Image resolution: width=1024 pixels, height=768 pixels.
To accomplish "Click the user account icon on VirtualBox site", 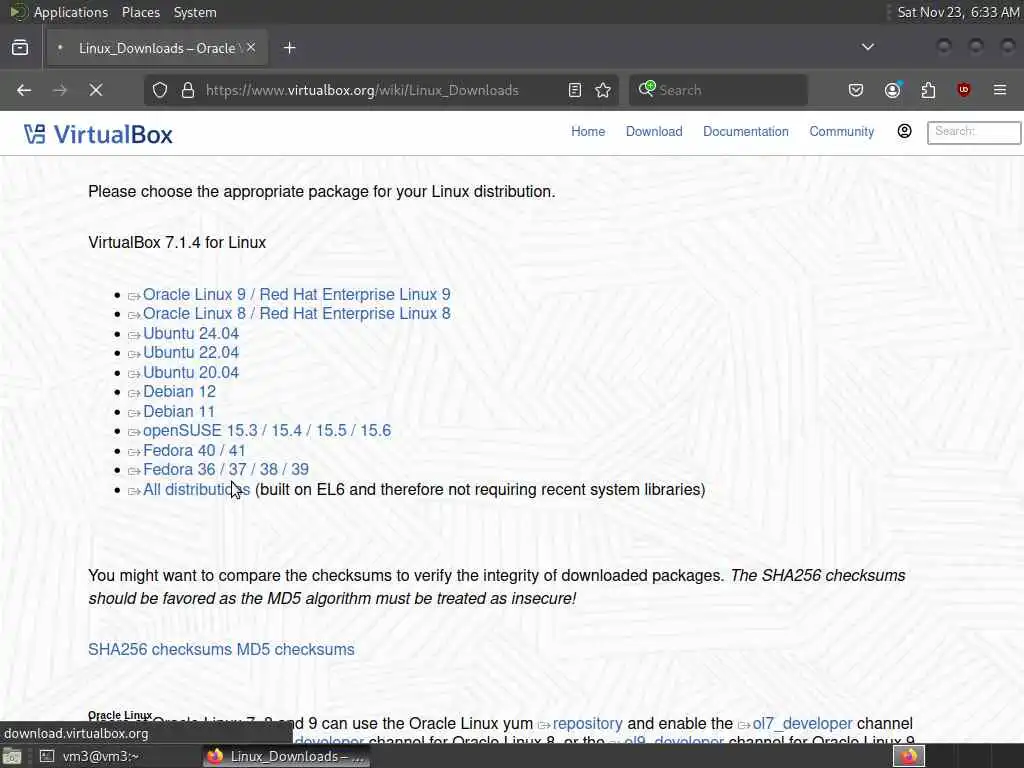I will coord(904,131).
